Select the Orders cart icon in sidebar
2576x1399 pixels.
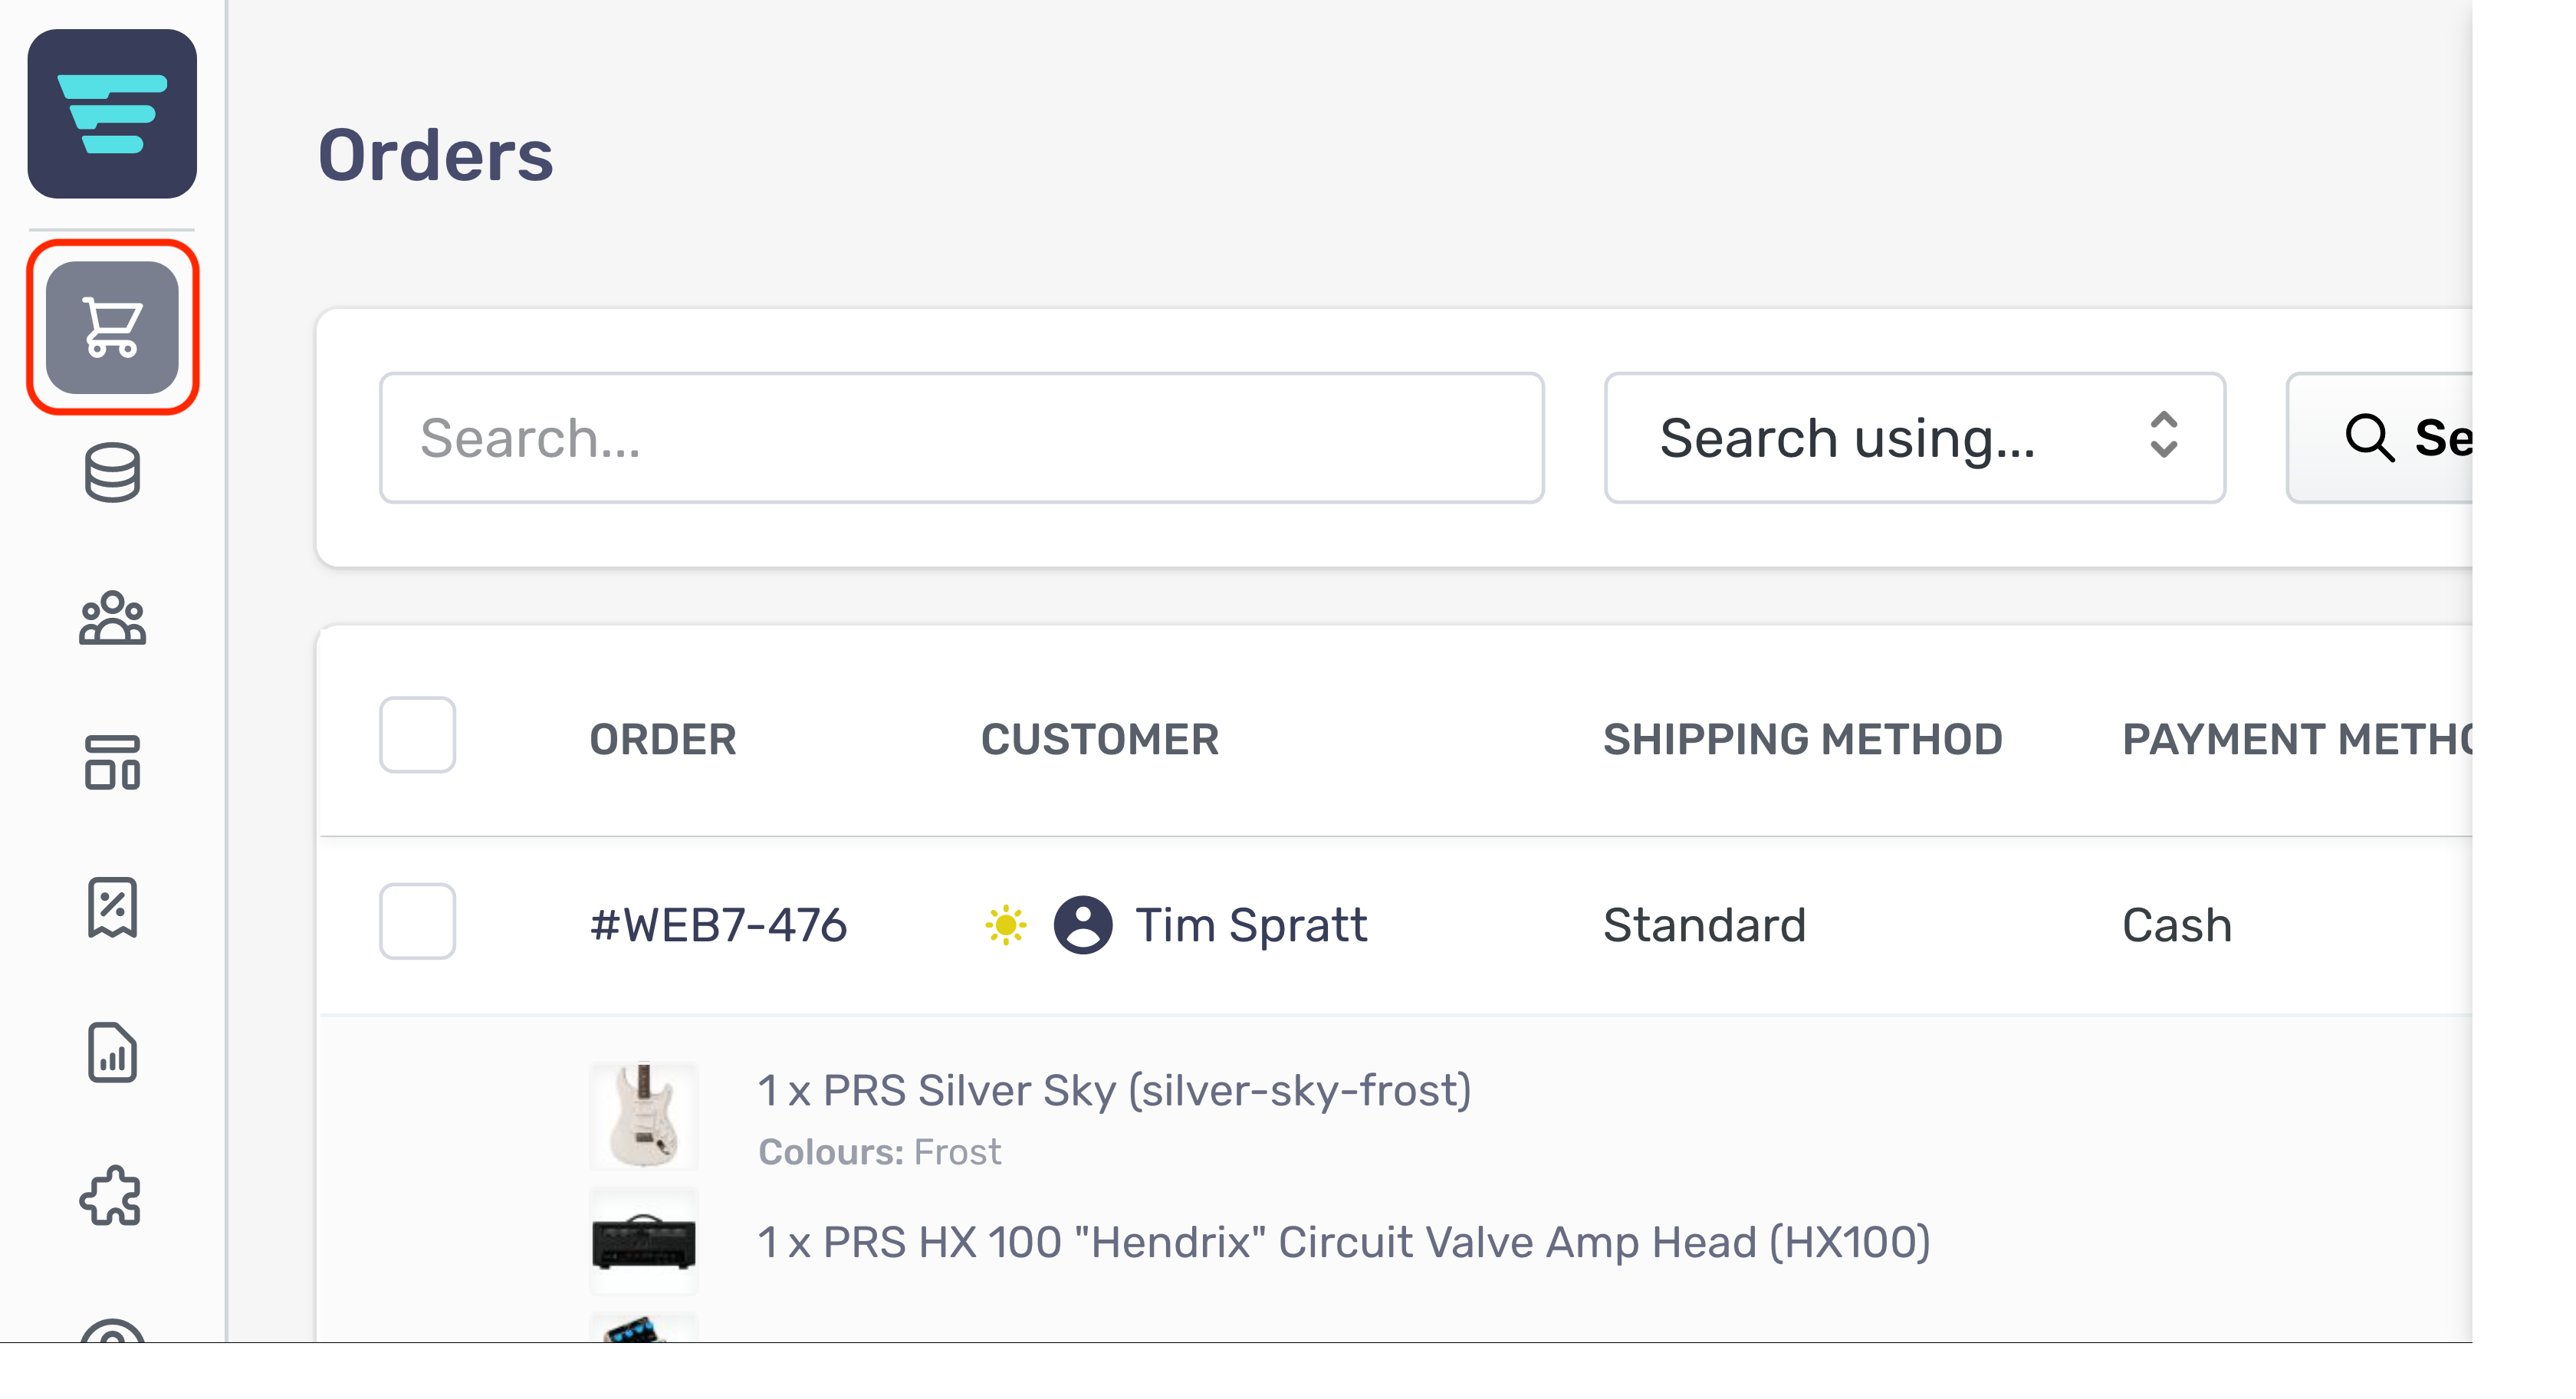112,328
